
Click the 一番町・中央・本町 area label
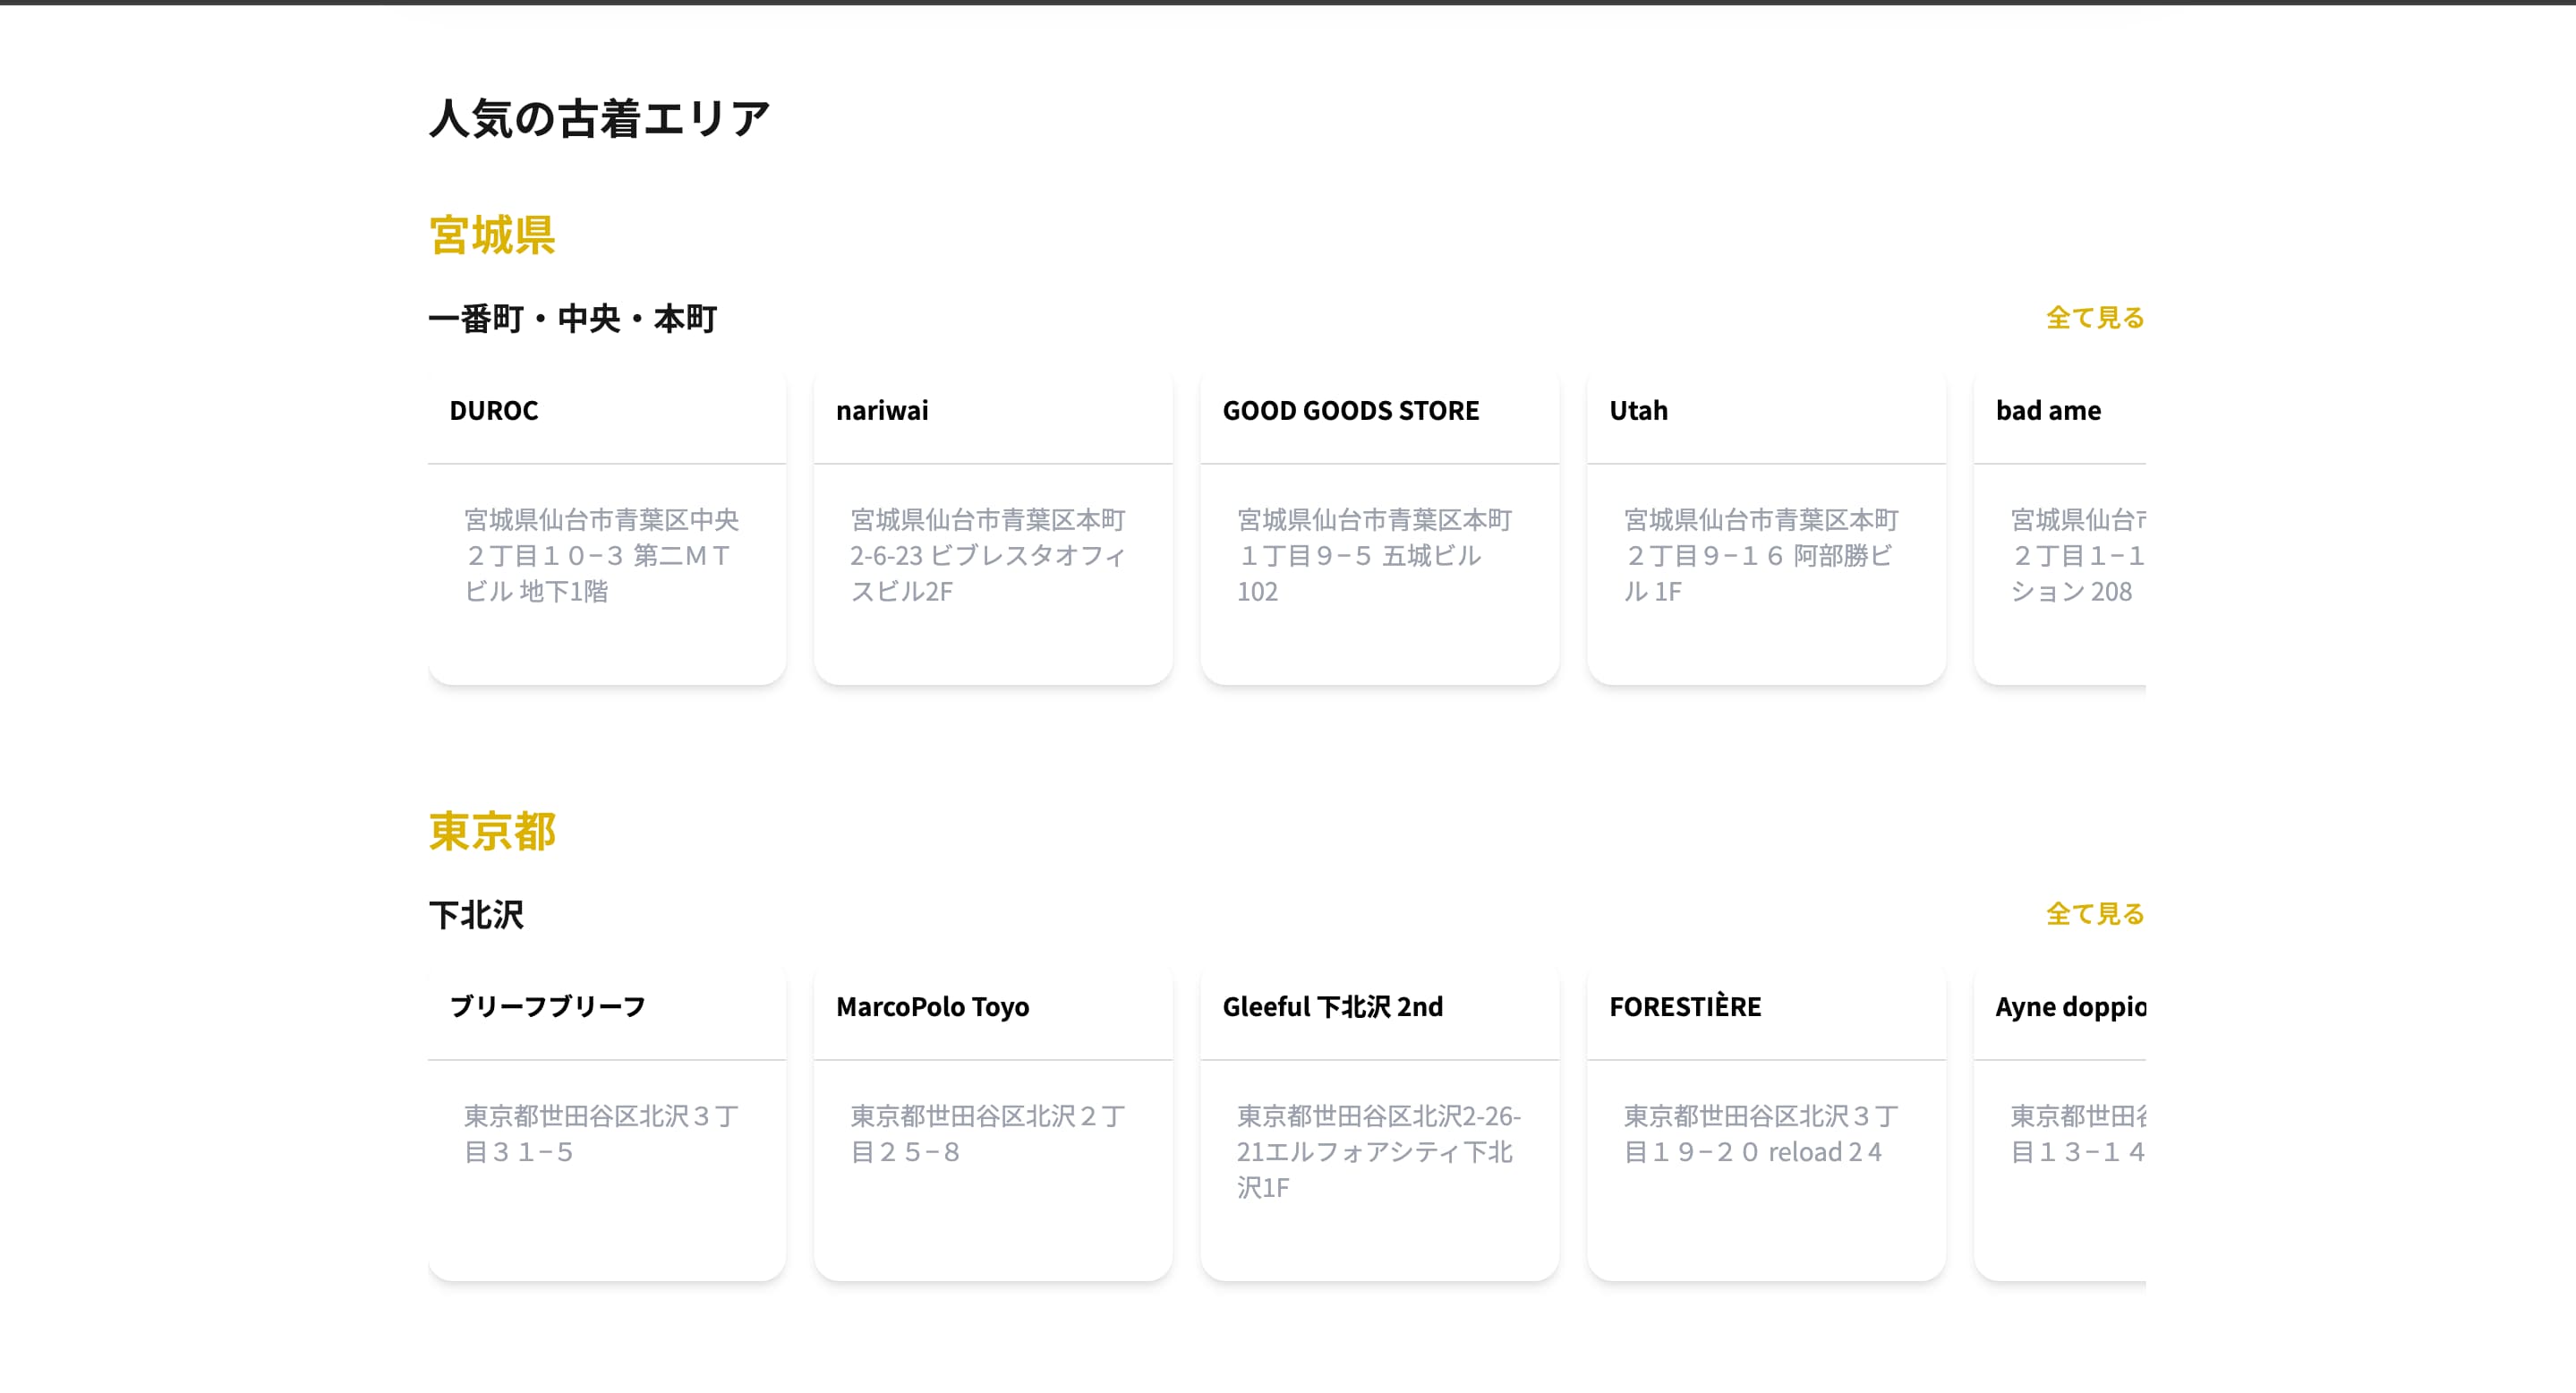(572, 318)
